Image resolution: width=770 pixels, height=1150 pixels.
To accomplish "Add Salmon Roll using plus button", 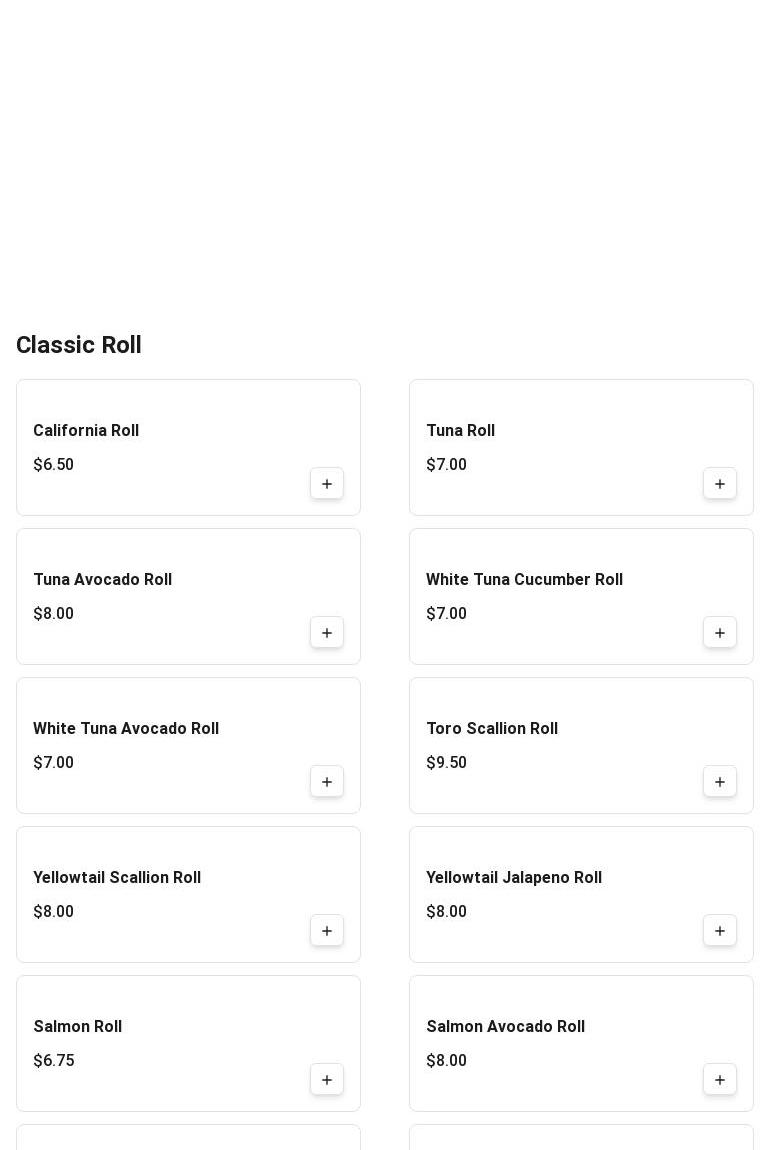I will pos(327,1080).
